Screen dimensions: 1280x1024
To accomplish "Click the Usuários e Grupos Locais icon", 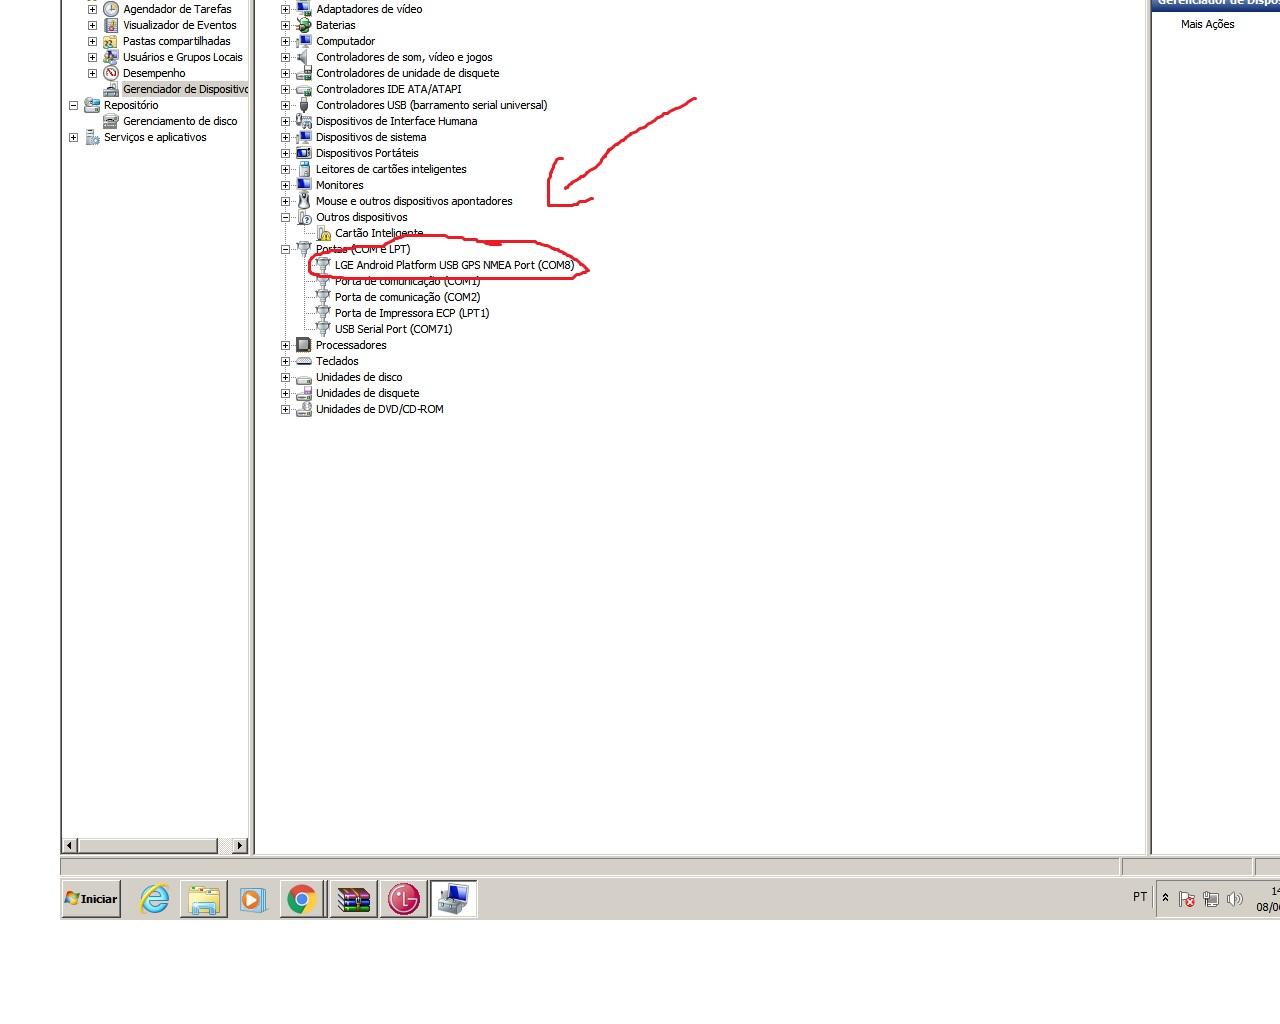I will click(111, 57).
